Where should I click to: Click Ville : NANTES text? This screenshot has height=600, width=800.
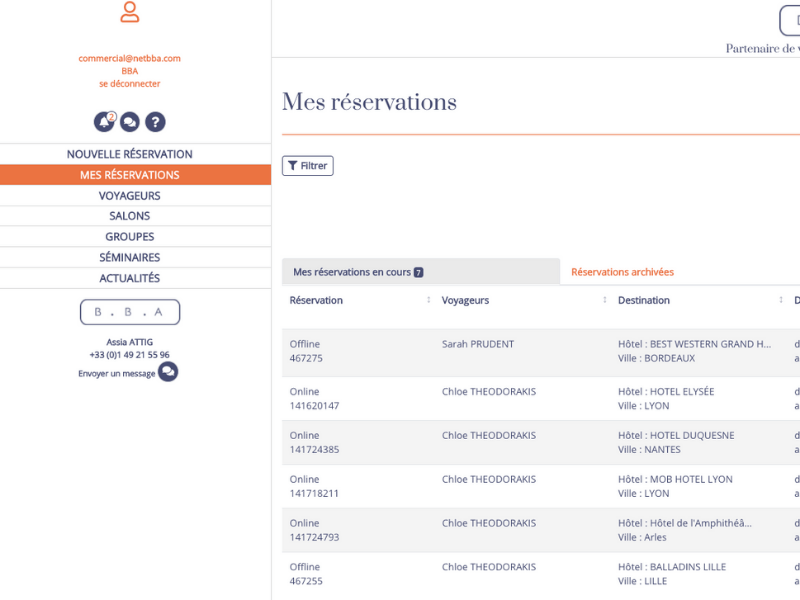[x=649, y=449]
